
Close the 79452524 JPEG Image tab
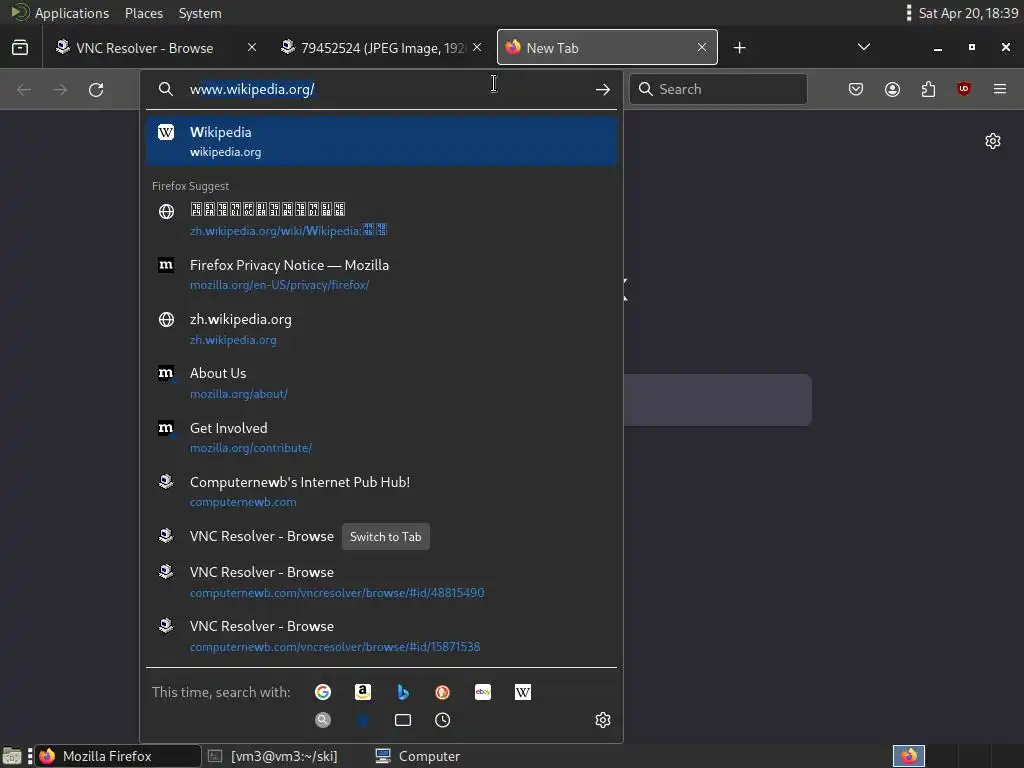pos(477,48)
